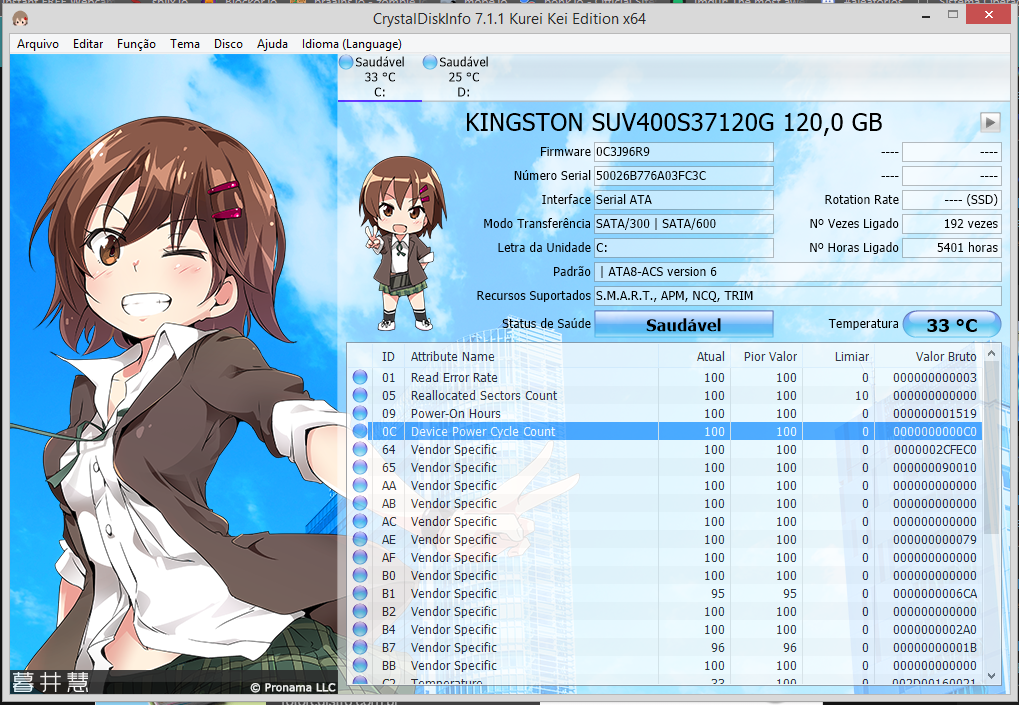The width and height of the screenshot is (1019, 705).
Task: Click the 33 °C temperature button
Action: pyautogui.click(x=952, y=324)
